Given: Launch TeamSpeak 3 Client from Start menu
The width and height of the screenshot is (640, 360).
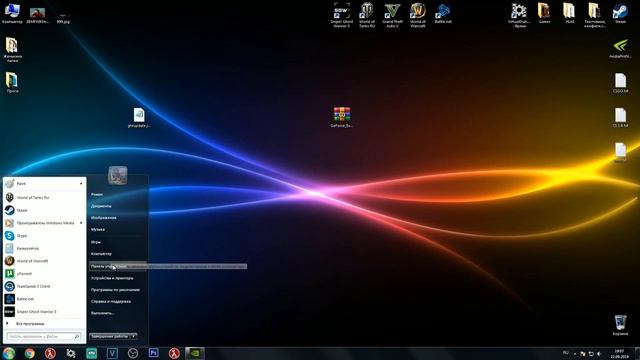Looking at the screenshot, I should coord(44,286).
